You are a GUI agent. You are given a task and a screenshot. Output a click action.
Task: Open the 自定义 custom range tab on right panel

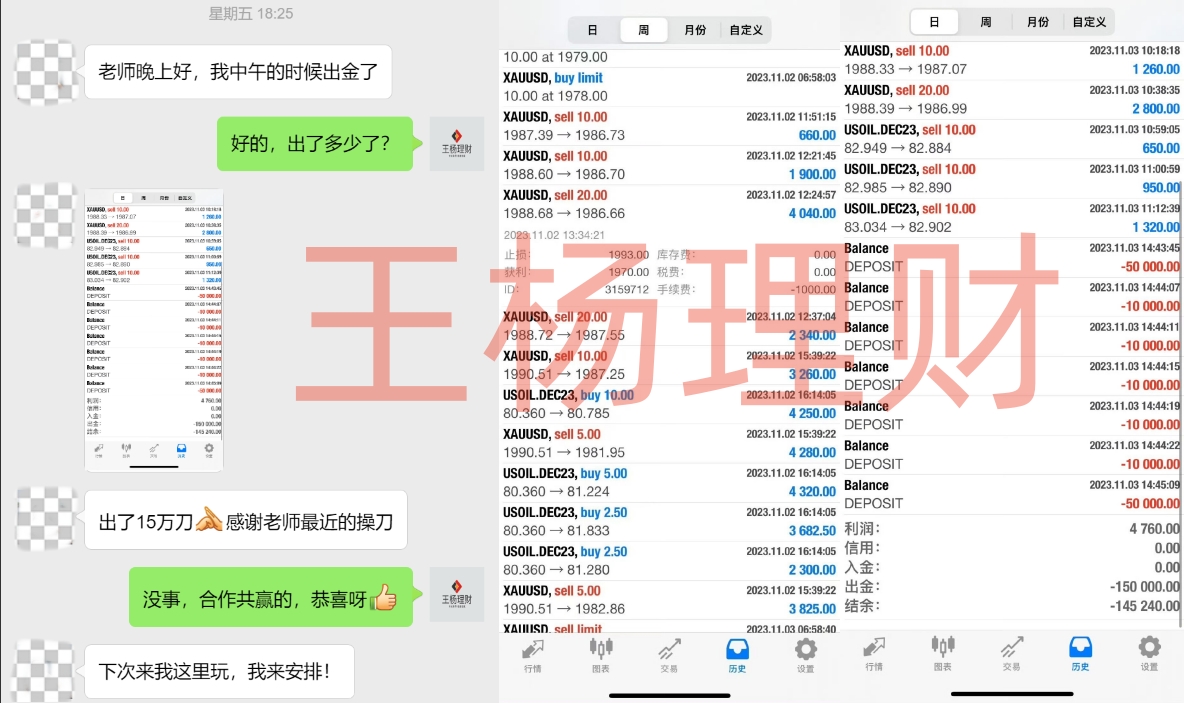[x=1090, y=20]
